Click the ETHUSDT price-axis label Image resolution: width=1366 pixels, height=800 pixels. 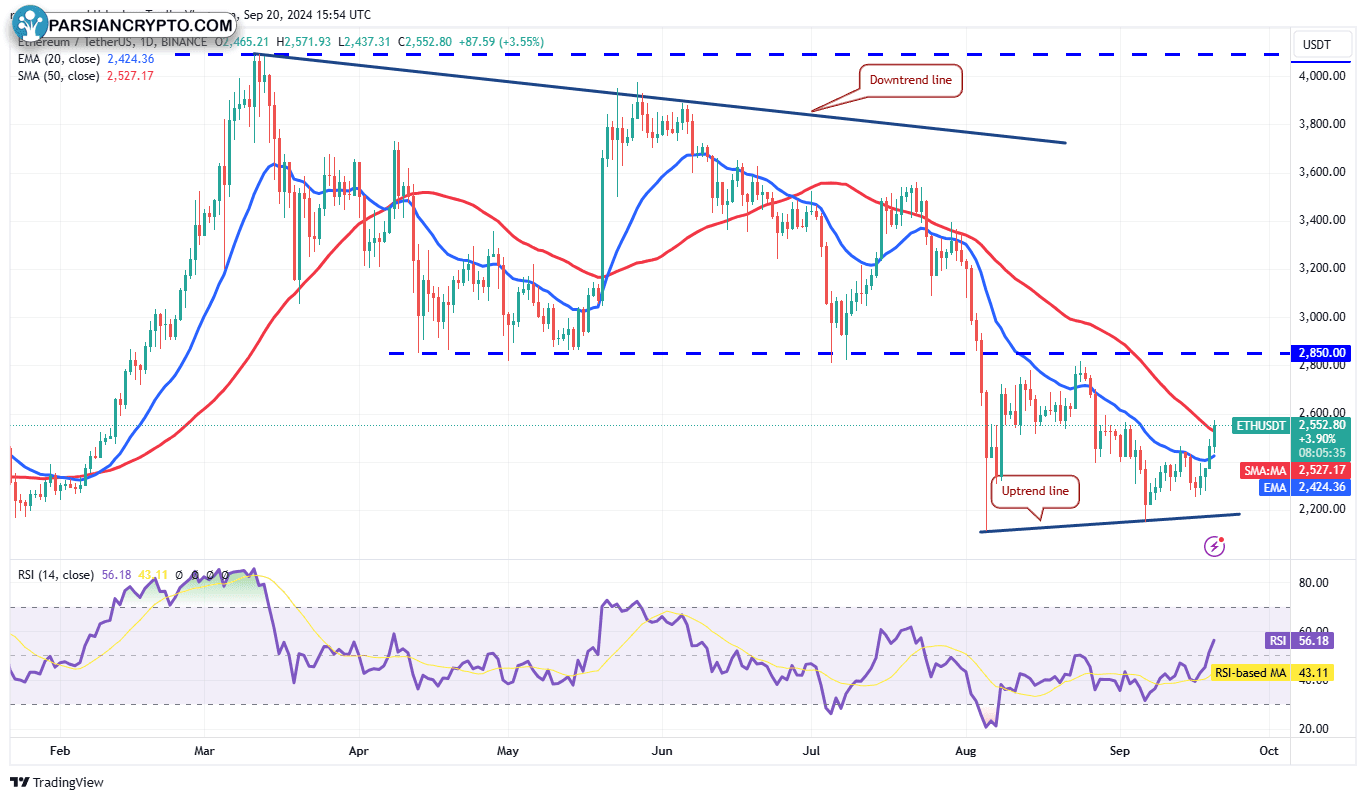1262,425
